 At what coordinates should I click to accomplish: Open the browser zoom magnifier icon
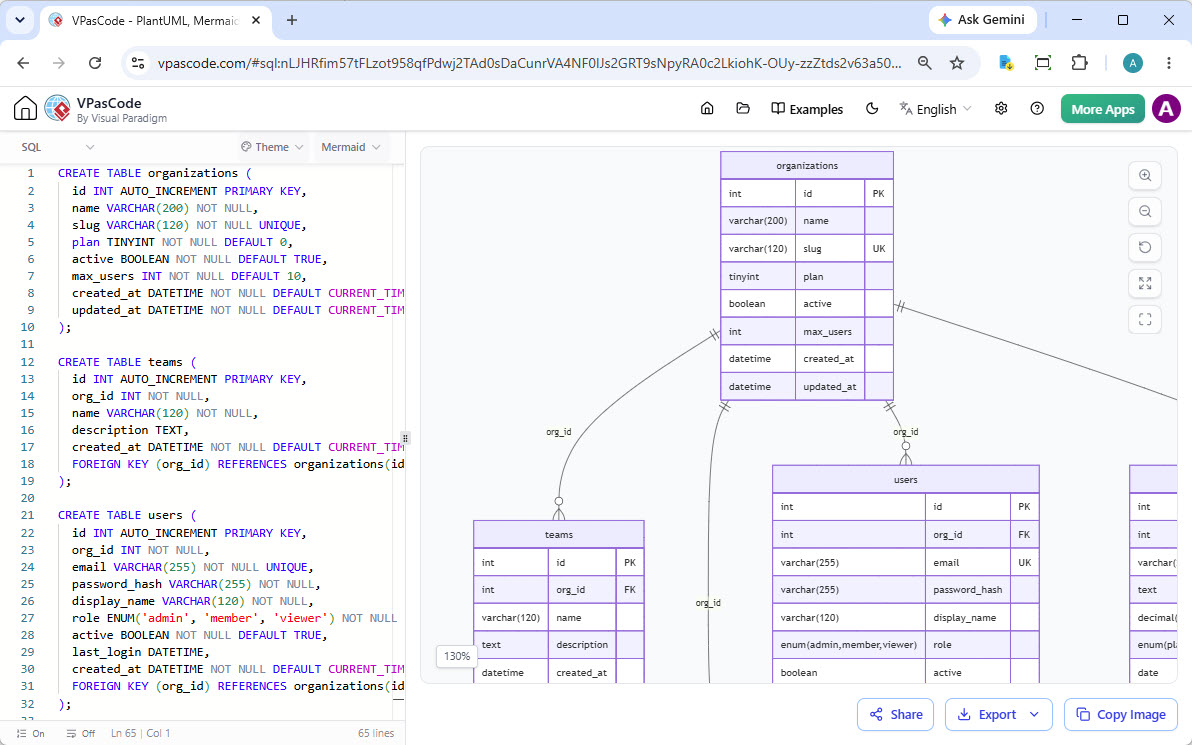click(x=924, y=63)
